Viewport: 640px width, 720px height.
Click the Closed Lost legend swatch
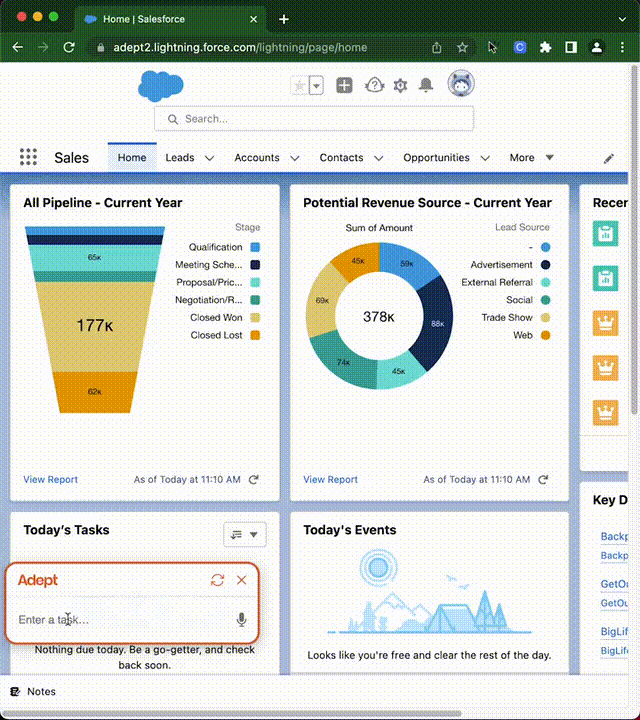point(255,335)
